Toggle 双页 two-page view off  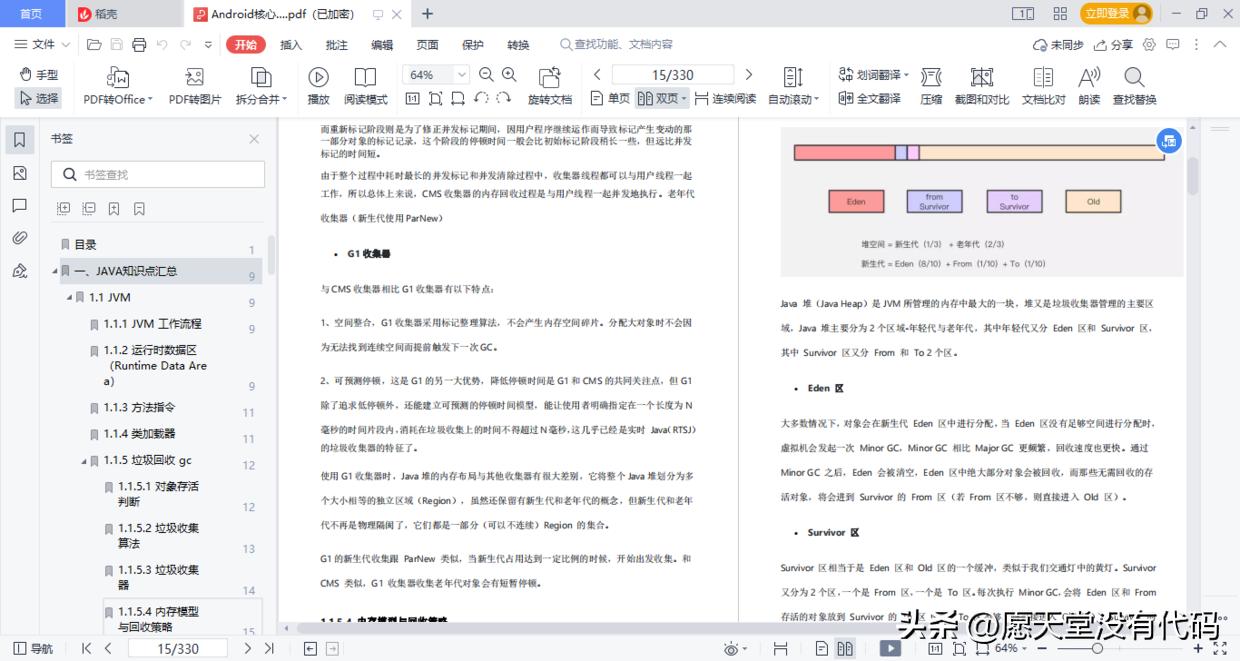click(x=665, y=98)
